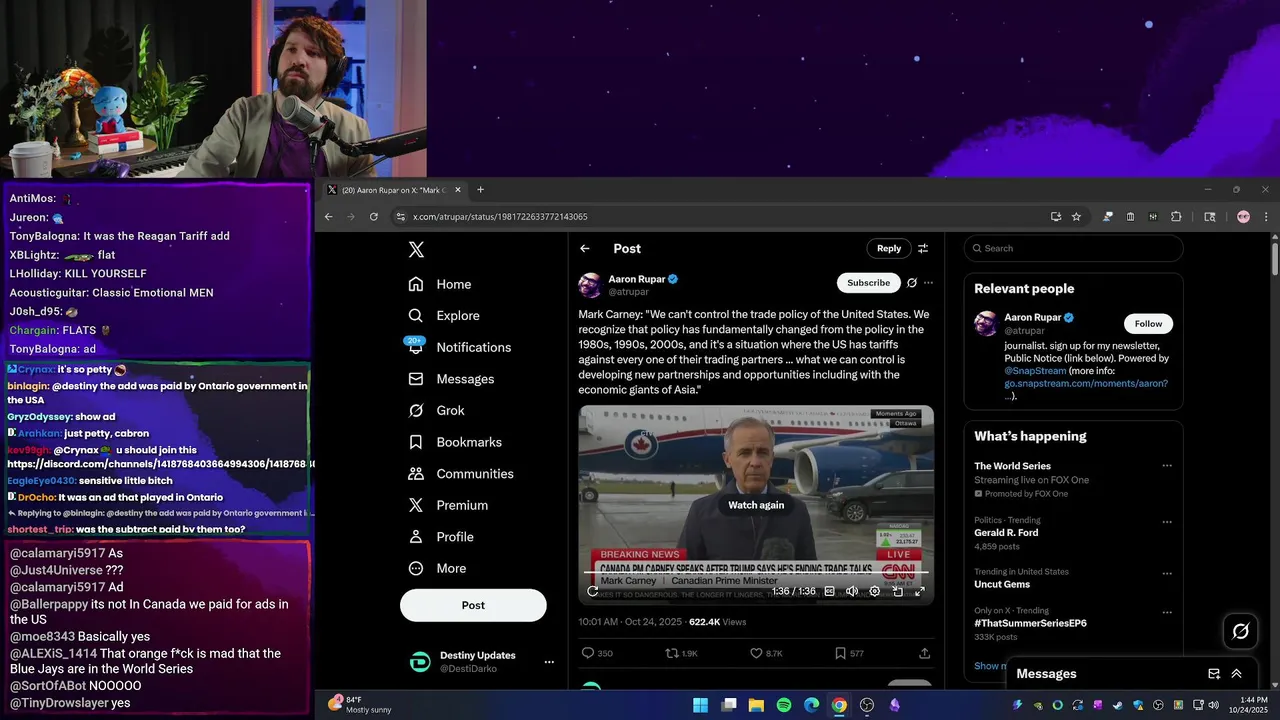1280x720 pixels.
Task: Open OBS Studio from taskbar
Action: (867, 705)
